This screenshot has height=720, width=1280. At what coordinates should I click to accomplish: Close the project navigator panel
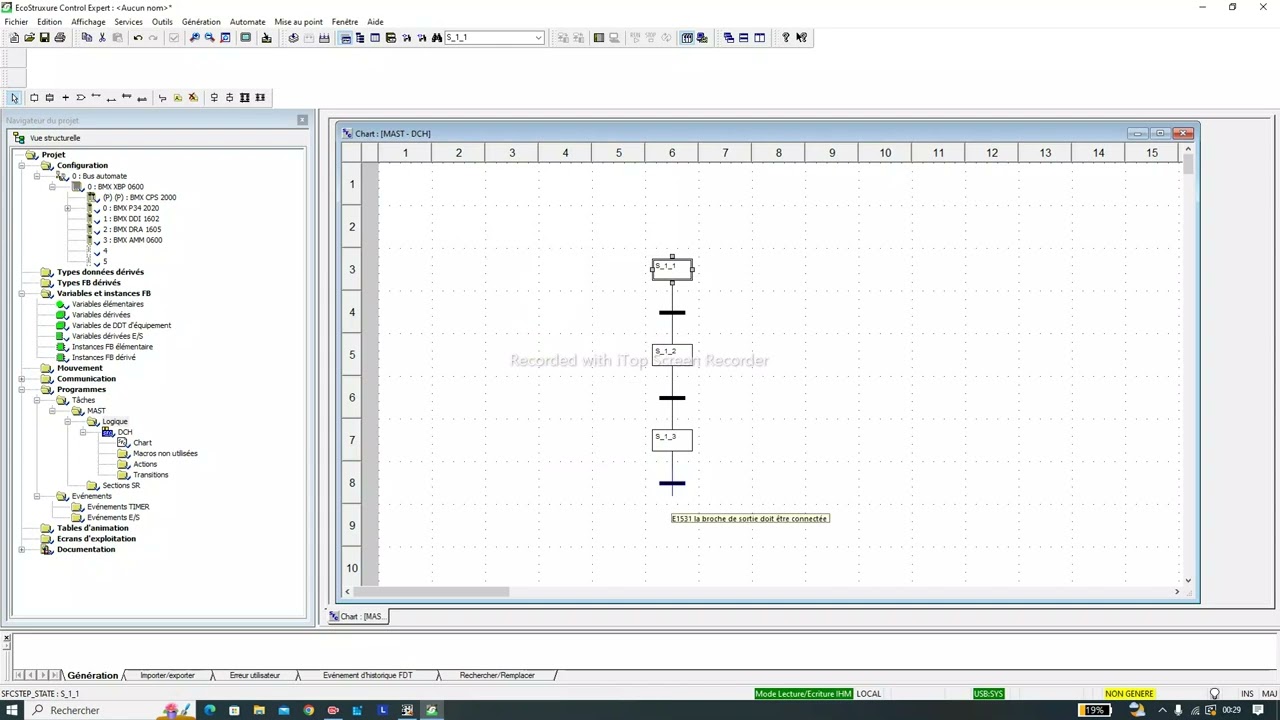pos(302,120)
